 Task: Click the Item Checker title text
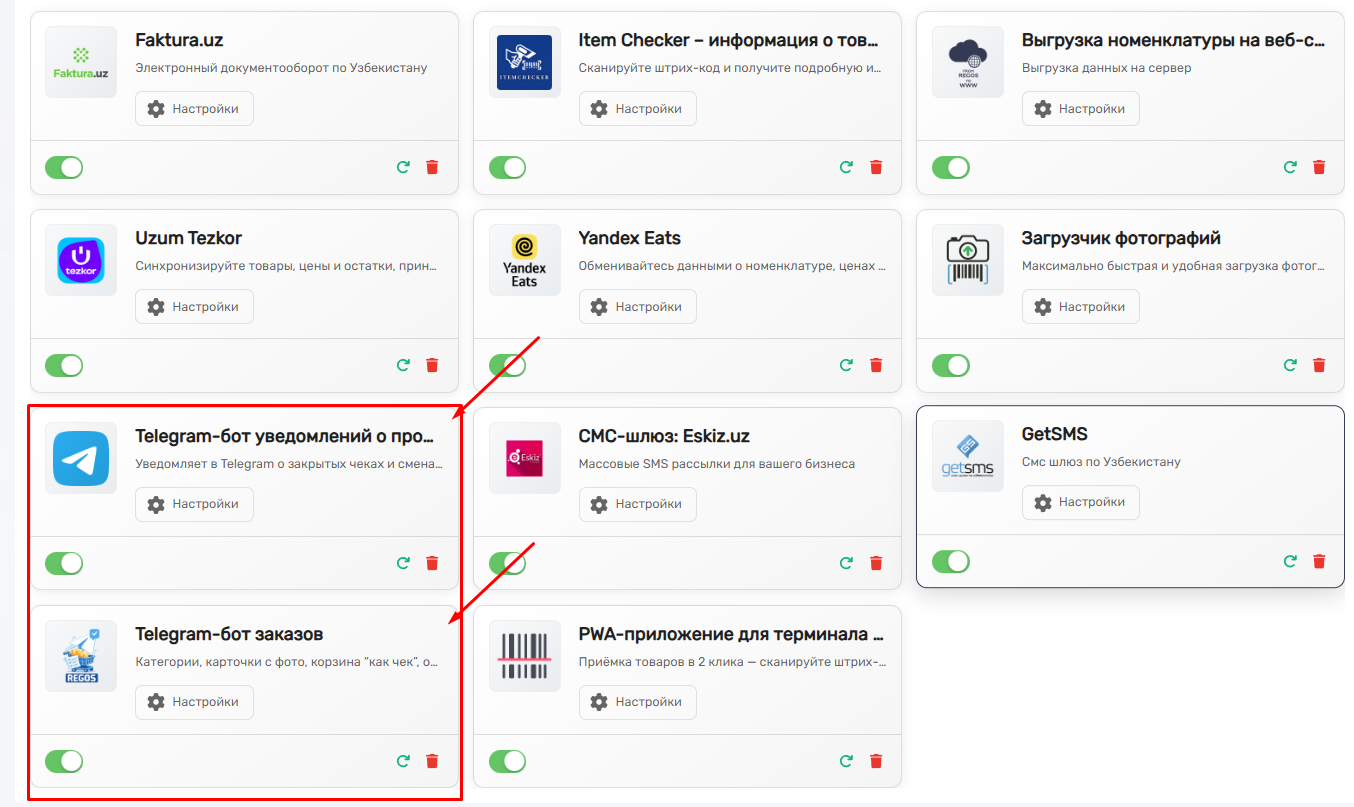coord(728,41)
